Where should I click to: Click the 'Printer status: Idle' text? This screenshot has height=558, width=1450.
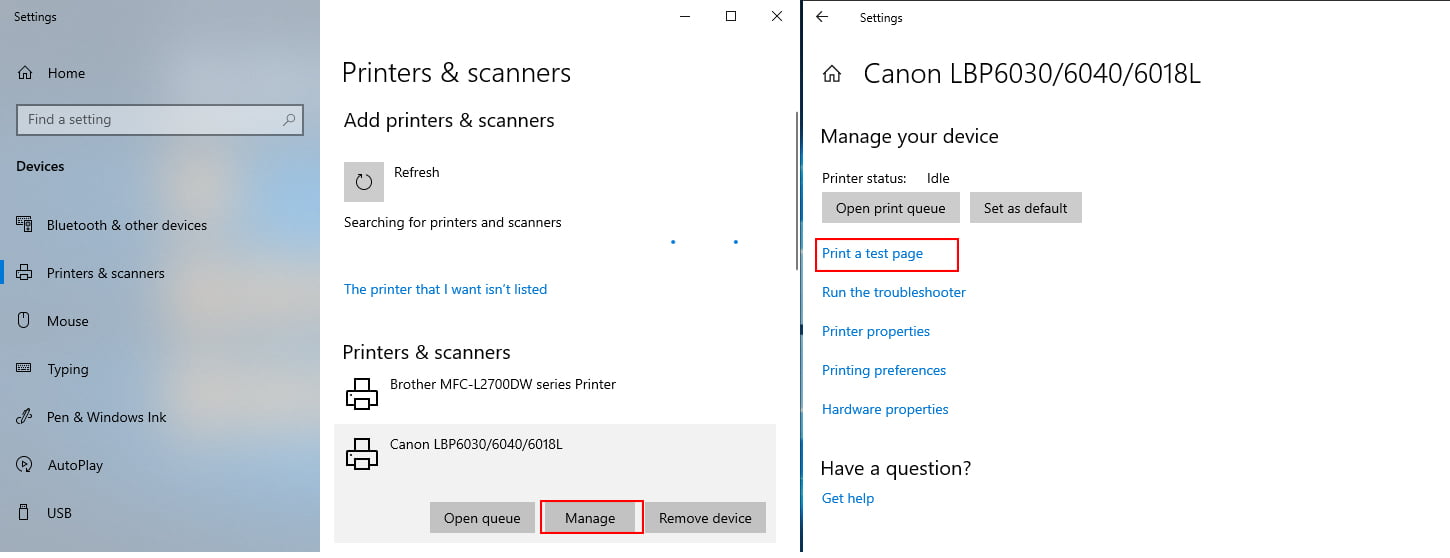886,178
